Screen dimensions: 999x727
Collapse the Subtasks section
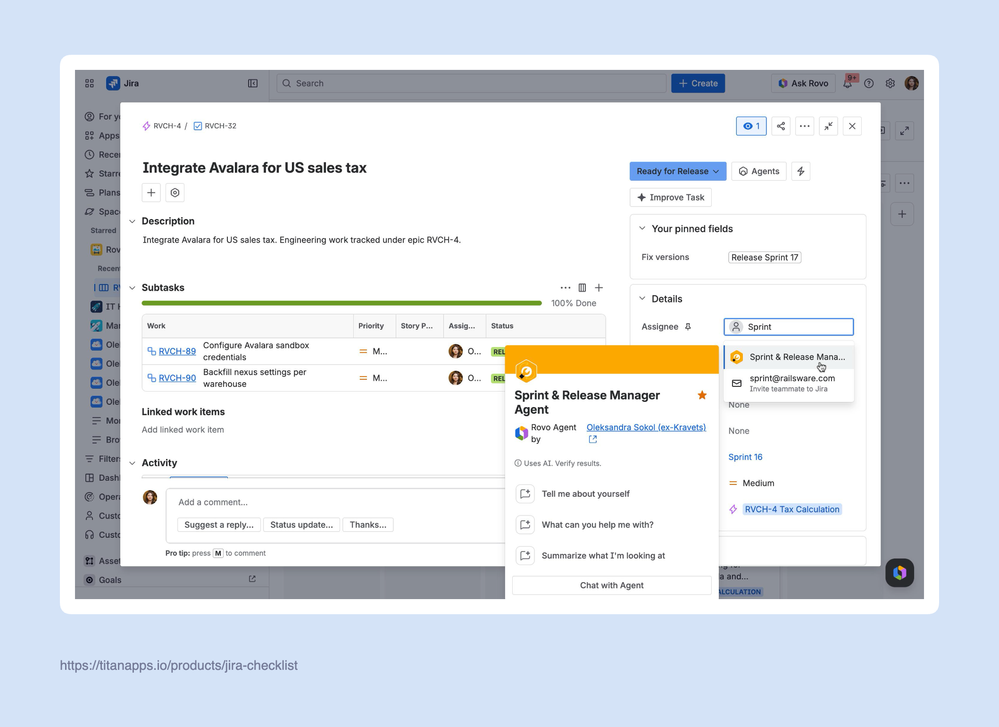[x=133, y=288]
